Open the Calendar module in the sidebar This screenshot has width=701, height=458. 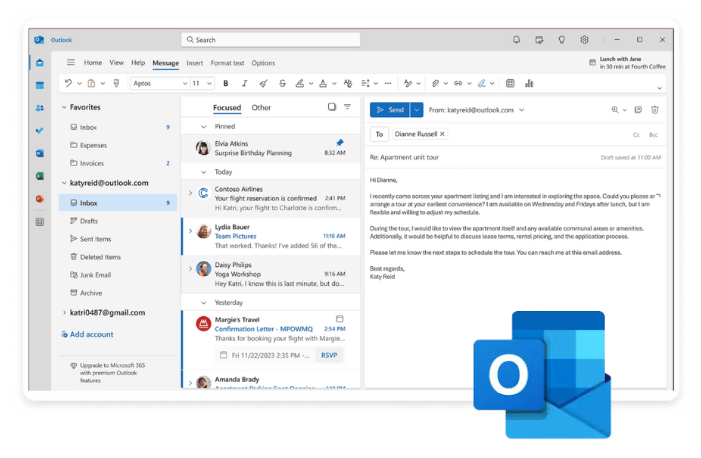(40, 85)
